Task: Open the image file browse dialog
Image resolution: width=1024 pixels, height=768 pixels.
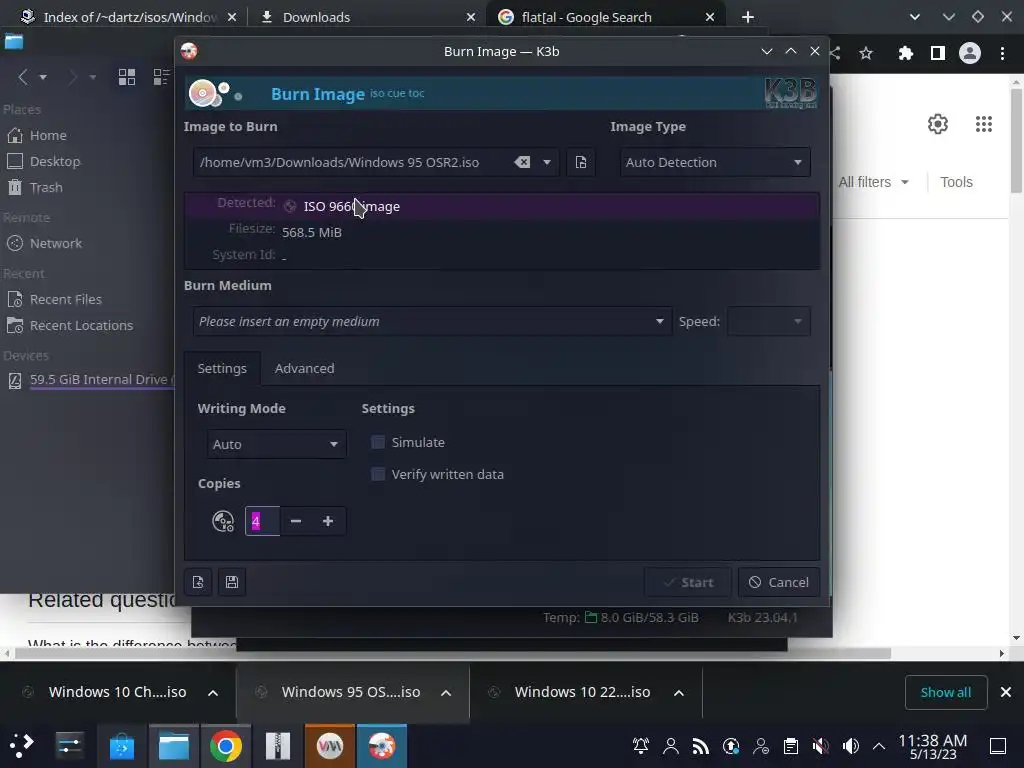Action: [x=581, y=162]
